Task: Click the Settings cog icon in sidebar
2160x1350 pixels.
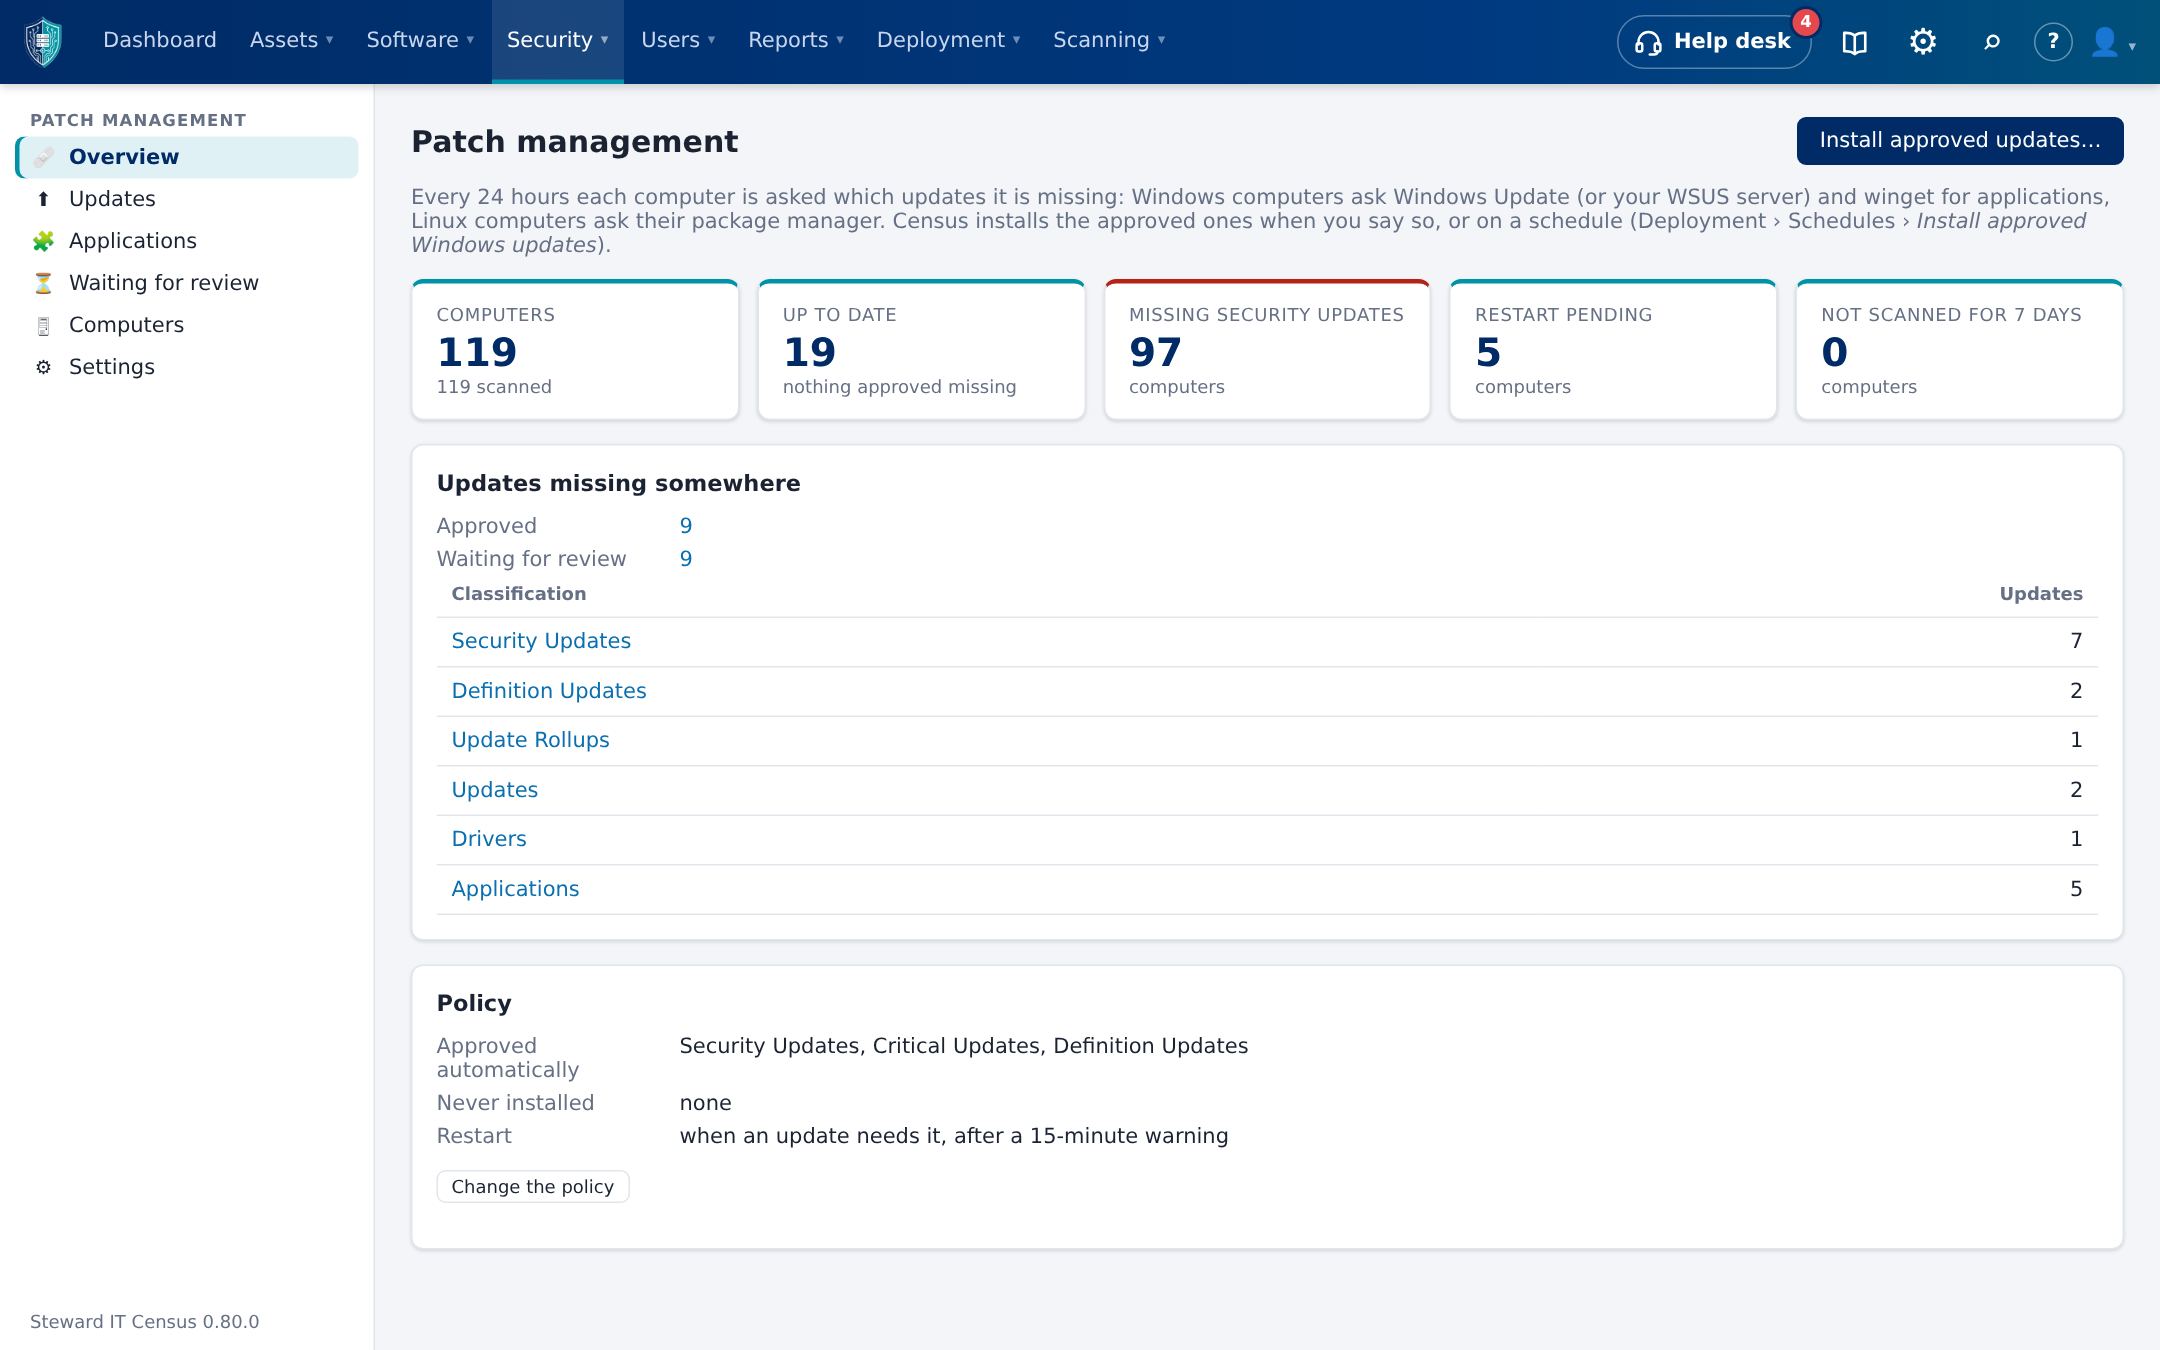Action: pyautogui.click(x=43, y=367)
